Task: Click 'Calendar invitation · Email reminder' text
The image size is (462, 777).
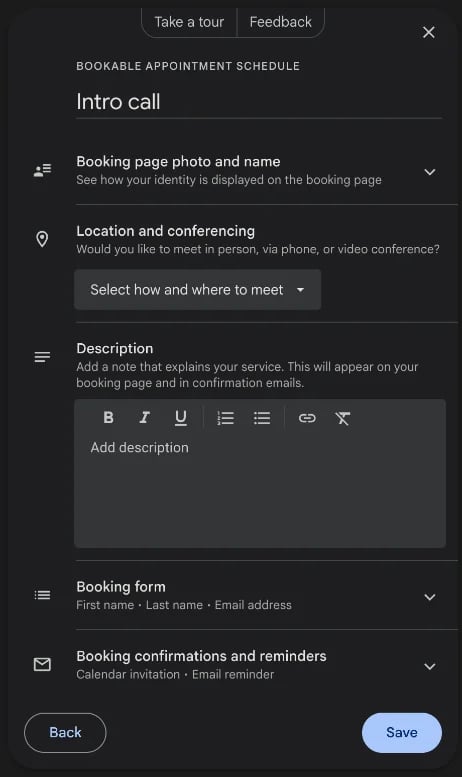Action: [x=175, y=674]
